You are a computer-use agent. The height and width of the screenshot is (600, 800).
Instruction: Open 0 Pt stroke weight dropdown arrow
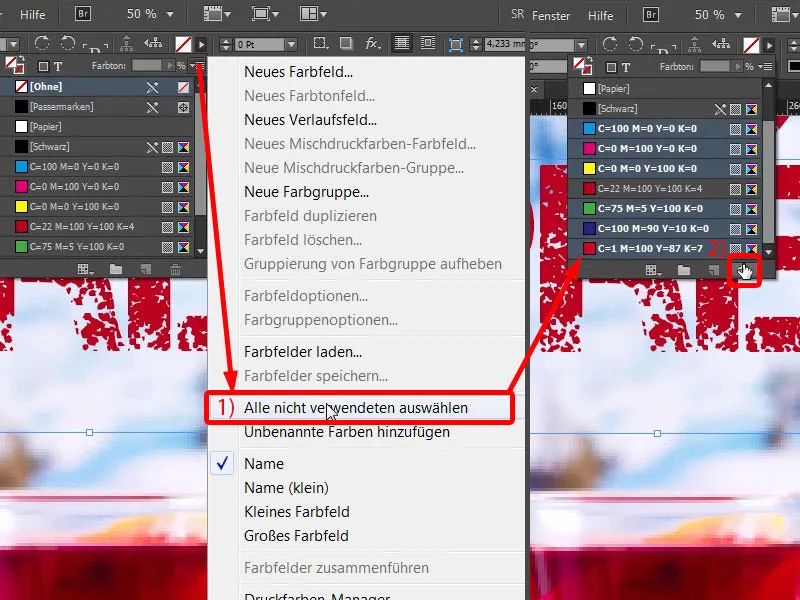click(x=291, y=45)
